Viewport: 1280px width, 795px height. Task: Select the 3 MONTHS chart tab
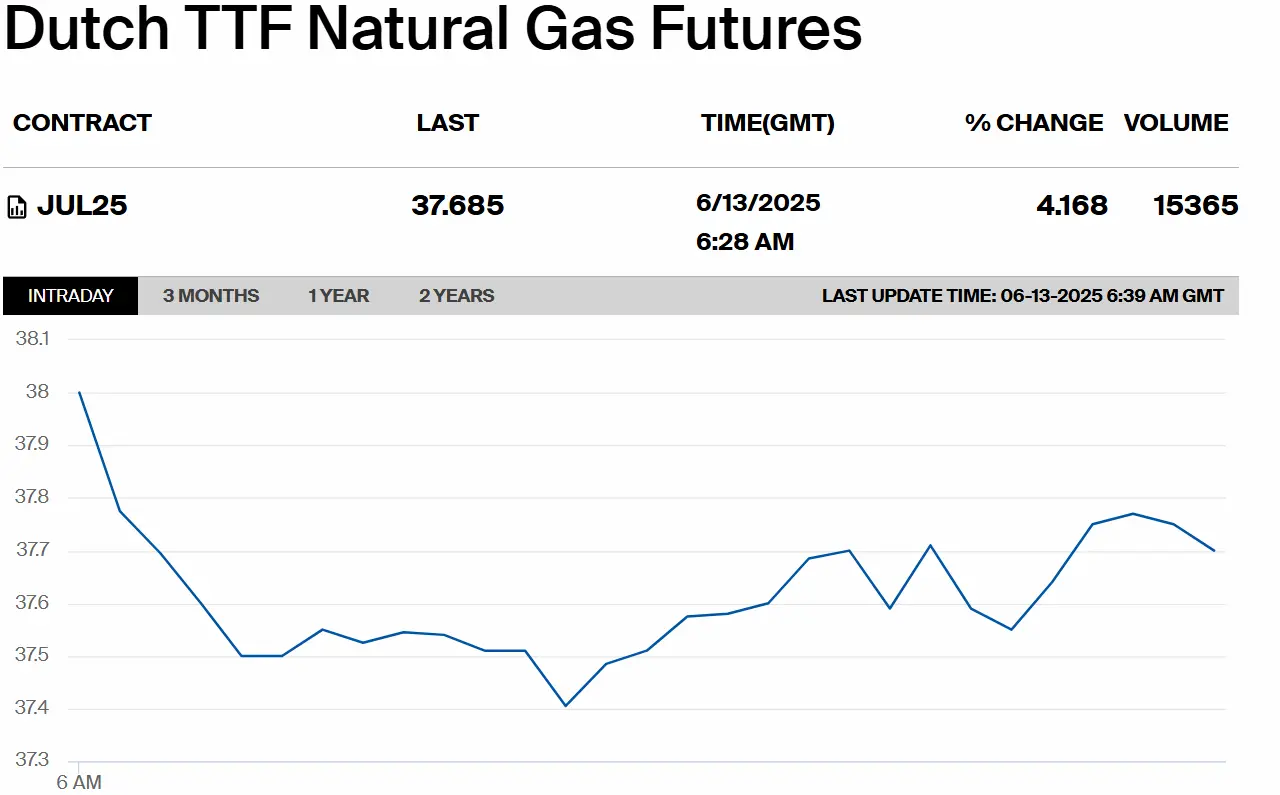click(211, 296)
